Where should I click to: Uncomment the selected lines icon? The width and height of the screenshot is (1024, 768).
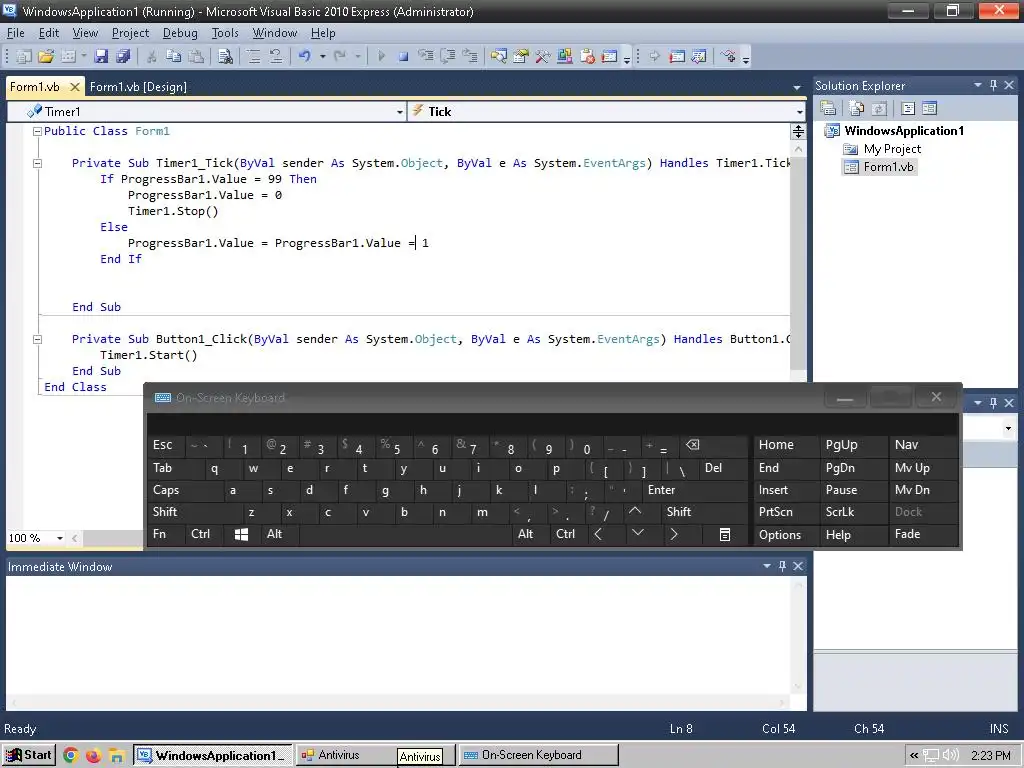tap(276, 57)
